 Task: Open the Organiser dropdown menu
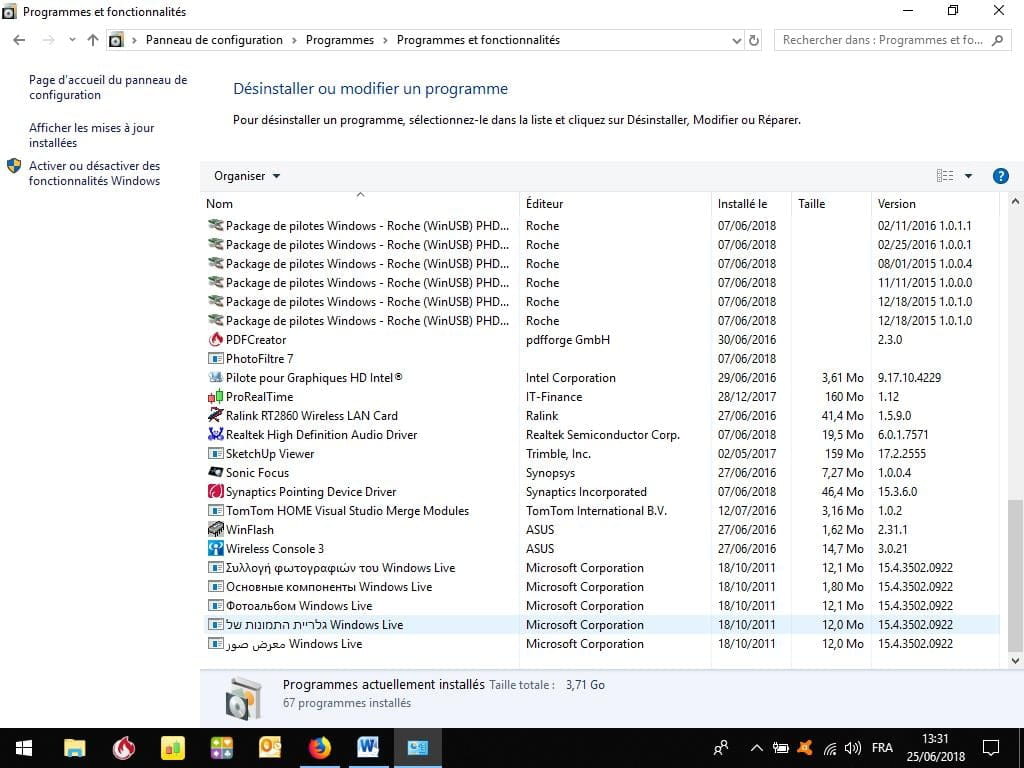[x=247, y=176]
